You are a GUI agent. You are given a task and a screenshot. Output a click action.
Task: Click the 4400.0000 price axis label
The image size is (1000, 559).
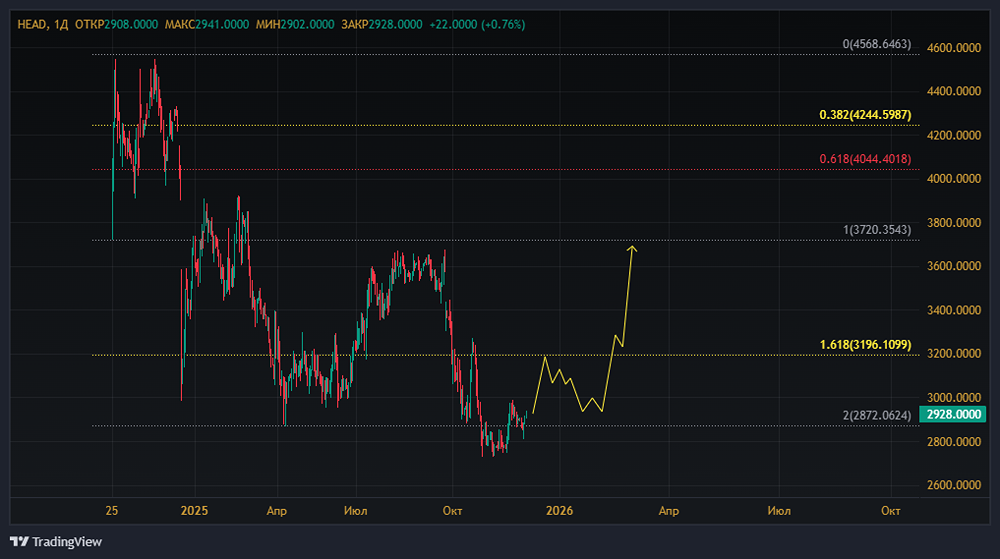[954, 91]
